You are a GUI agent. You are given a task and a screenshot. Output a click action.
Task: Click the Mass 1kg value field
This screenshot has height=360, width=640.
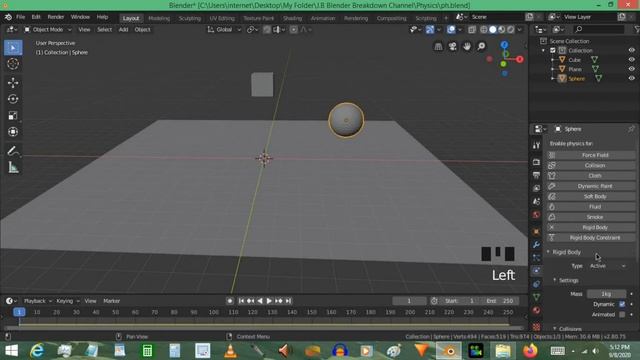pyautogui.click(x=606, y=294)
